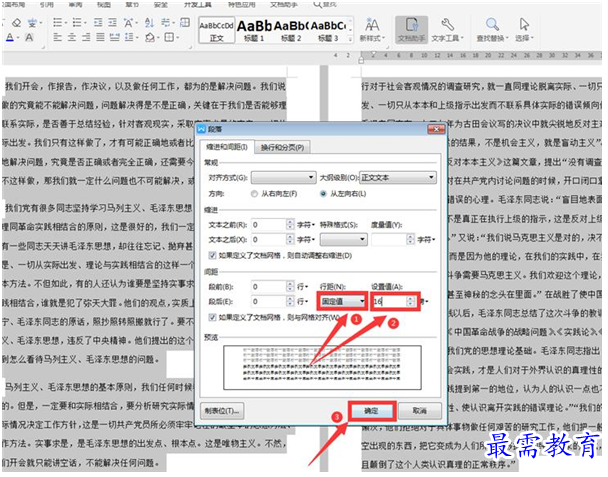Open the 对齐方式(G) alignment dropdown
Viewport: 608px width, 477px height.
coord(283,178)
